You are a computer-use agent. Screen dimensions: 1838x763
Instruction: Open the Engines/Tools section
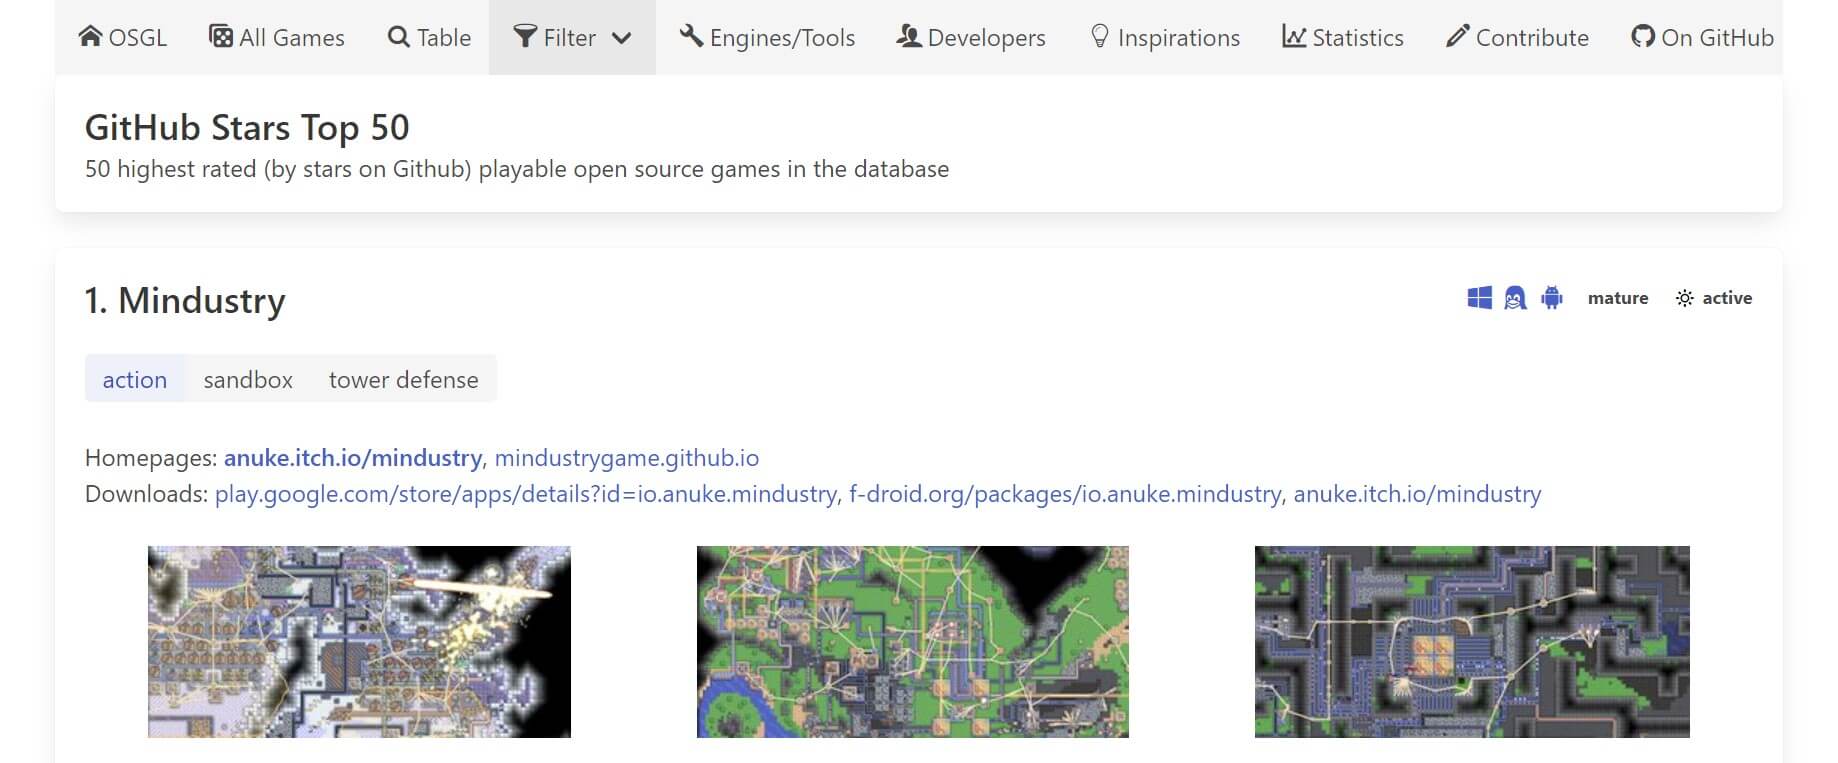pyautogui.click(x=767, y=37)
